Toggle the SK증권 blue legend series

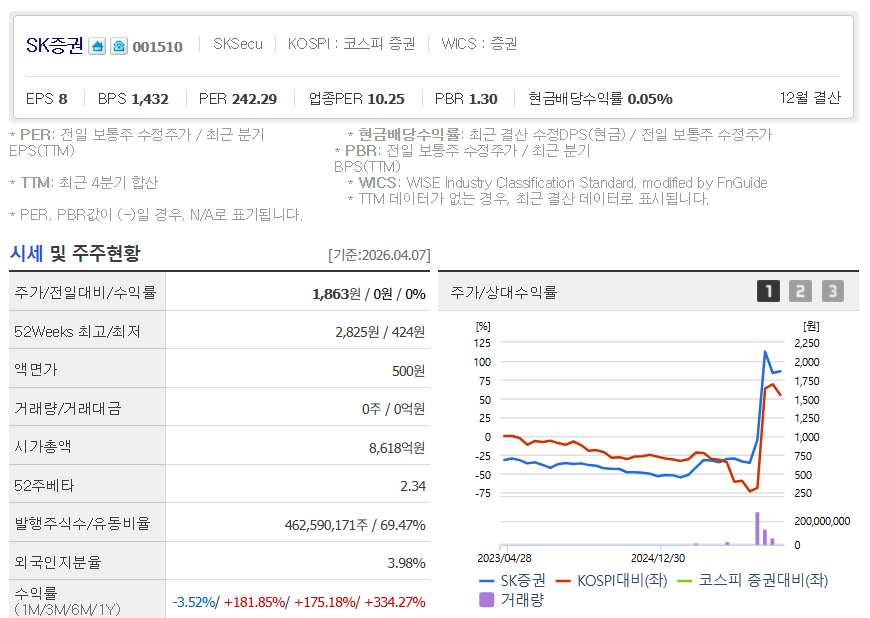(512, 580)
